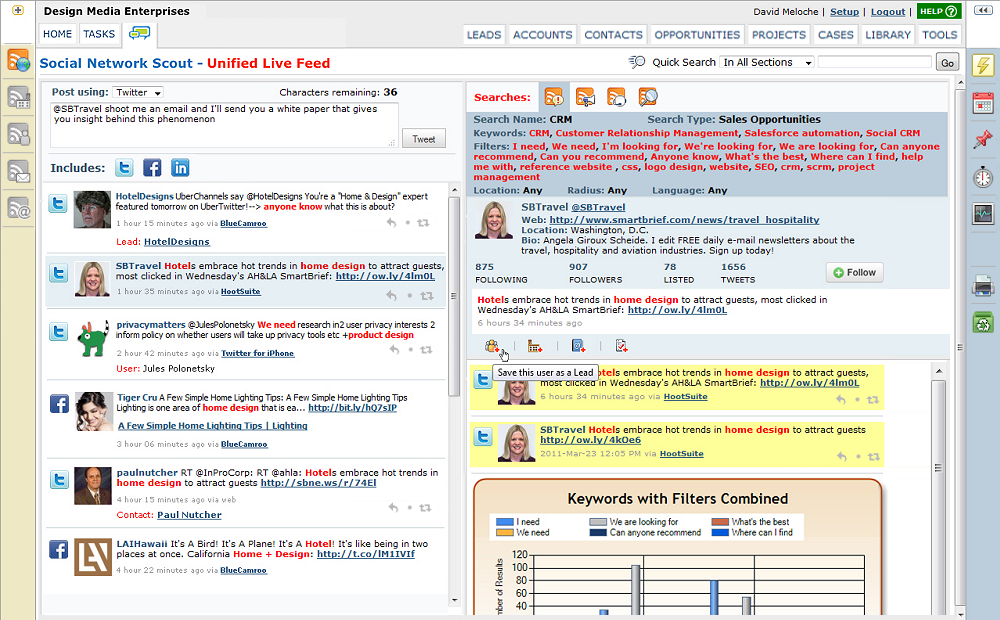This screenshot has height=620, width=1000.
Task: Open the Twitter for iPhone link
Action: click(258, 353)
